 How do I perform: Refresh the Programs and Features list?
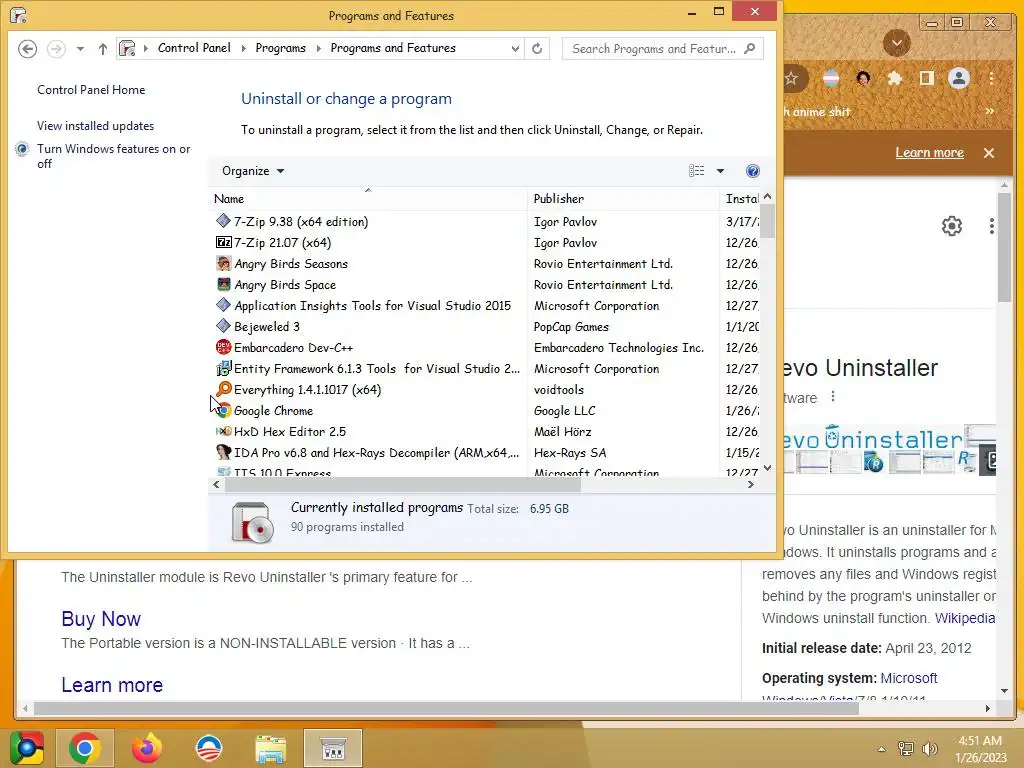(x=537, y=49)
